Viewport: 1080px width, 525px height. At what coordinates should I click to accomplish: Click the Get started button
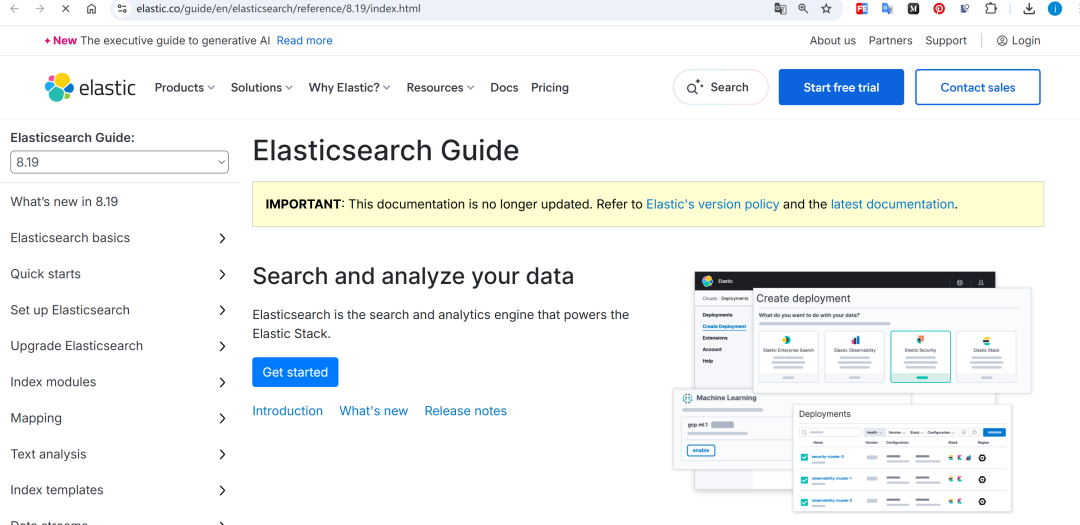point(295,372)
